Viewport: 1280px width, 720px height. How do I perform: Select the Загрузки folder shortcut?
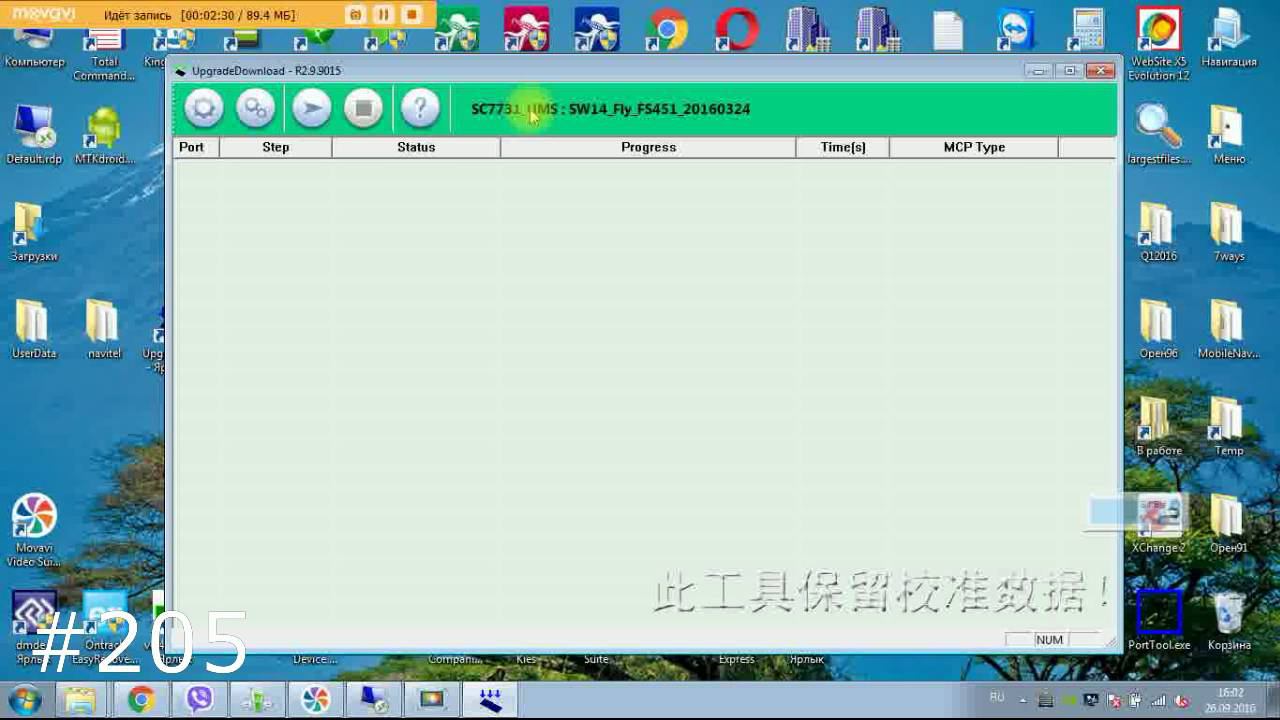(x=34, y=232)
